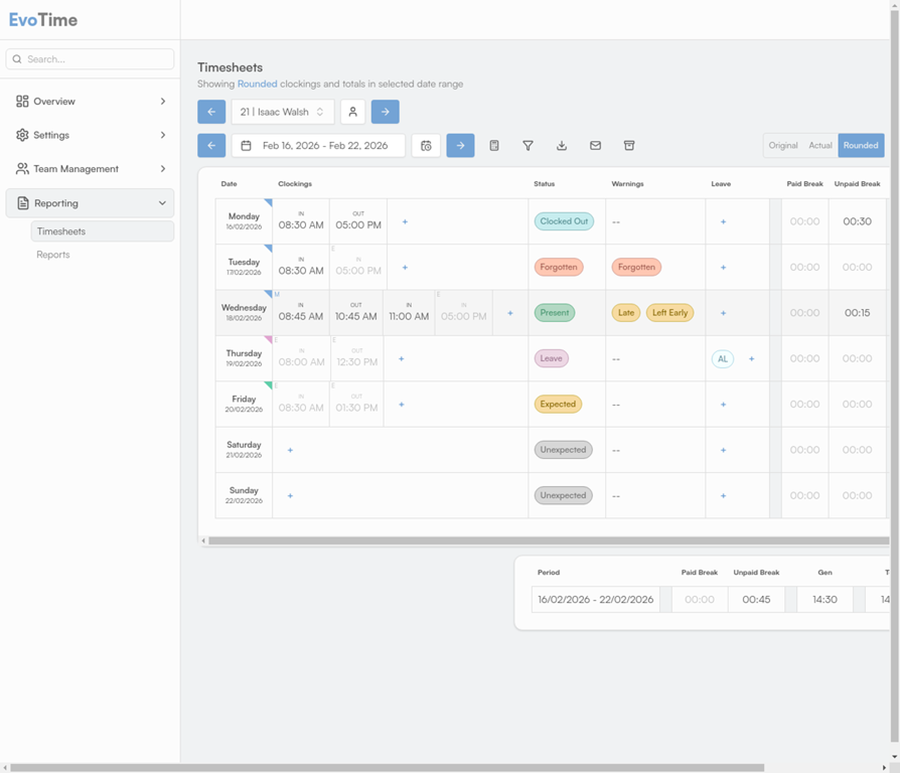The height and width of the screenshot is (773, 900).
Task: Add clocking on Monday row plus
Action: 405,222
